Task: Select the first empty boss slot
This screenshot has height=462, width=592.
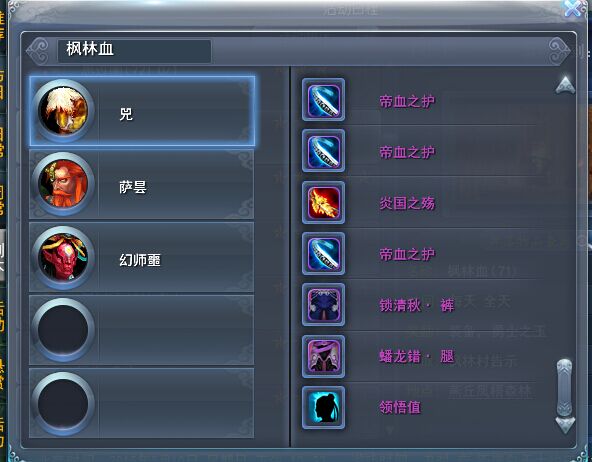Action: [141, 330]
